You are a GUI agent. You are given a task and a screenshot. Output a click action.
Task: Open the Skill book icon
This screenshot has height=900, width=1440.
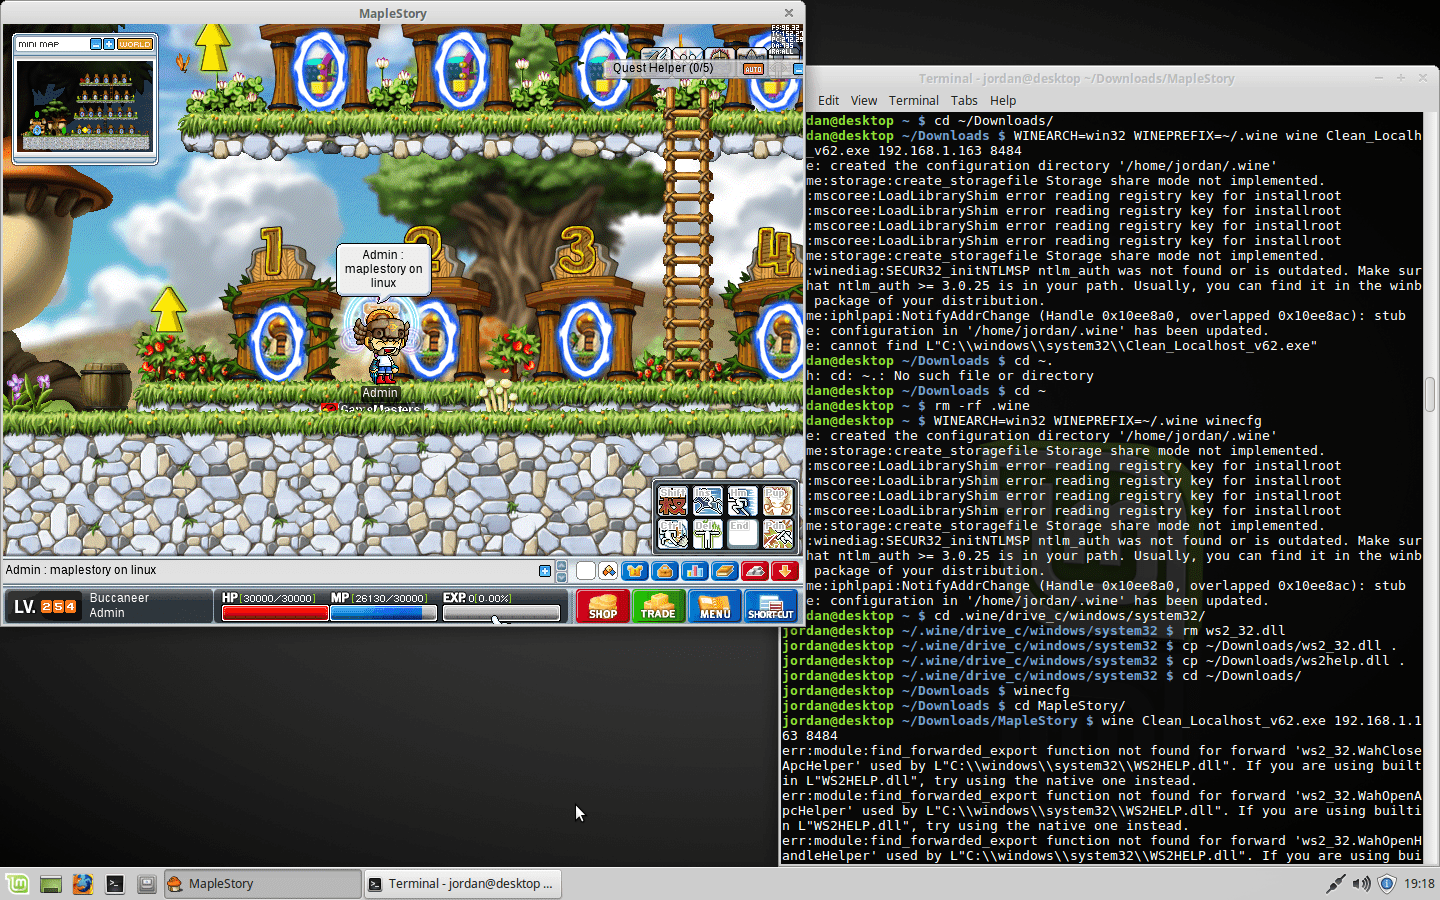(725, 571)
